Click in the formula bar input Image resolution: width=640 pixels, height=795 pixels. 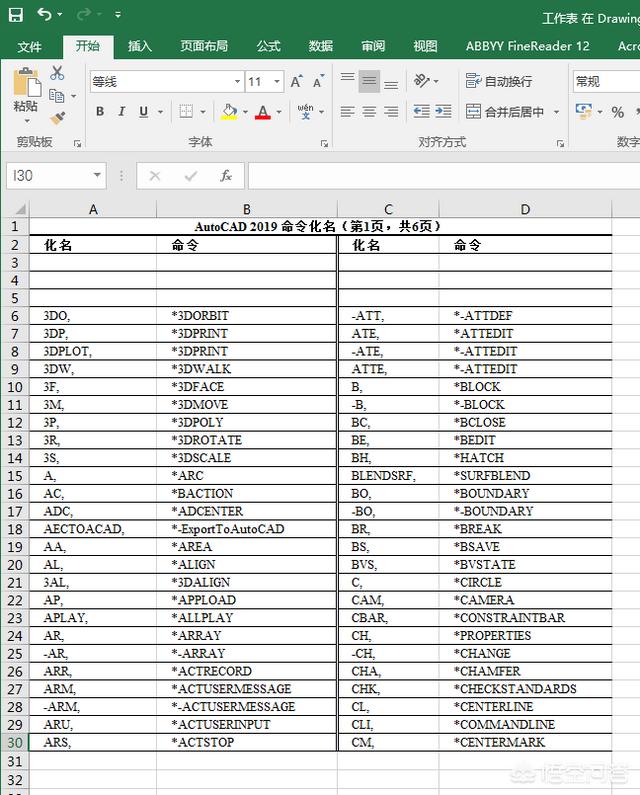[444, 176]
